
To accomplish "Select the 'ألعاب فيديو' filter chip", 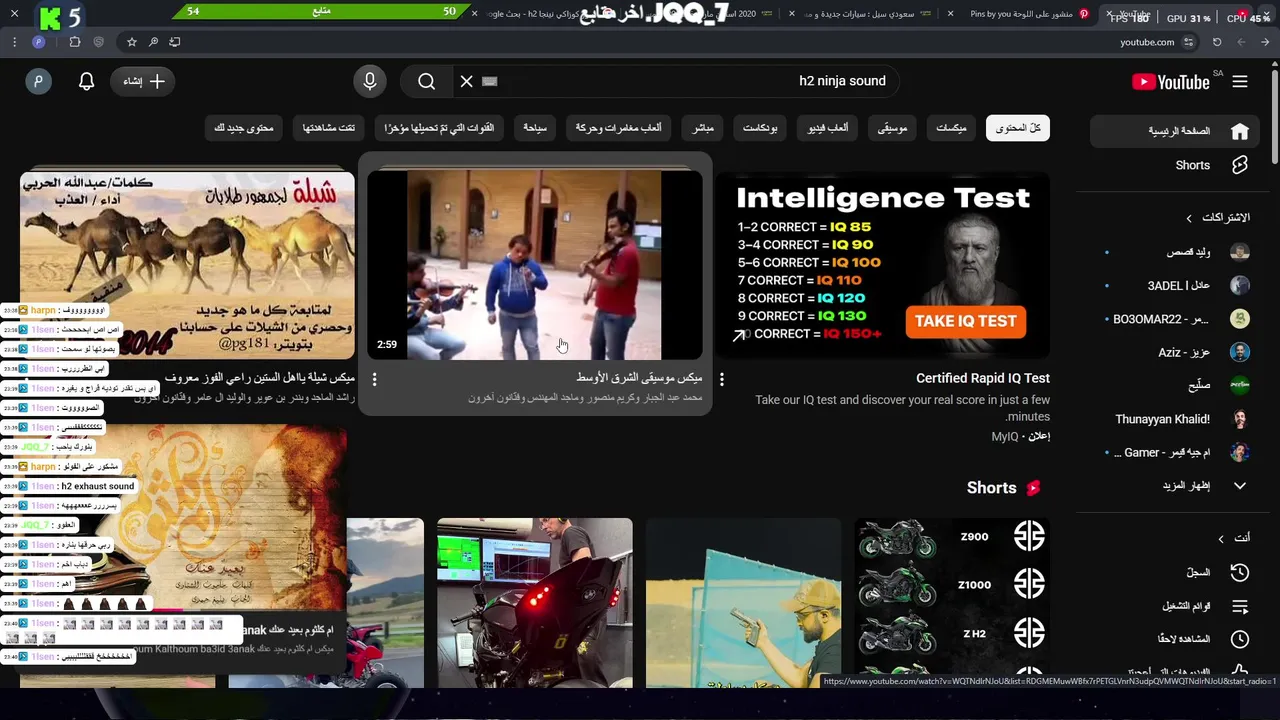I will pos(828,128).
